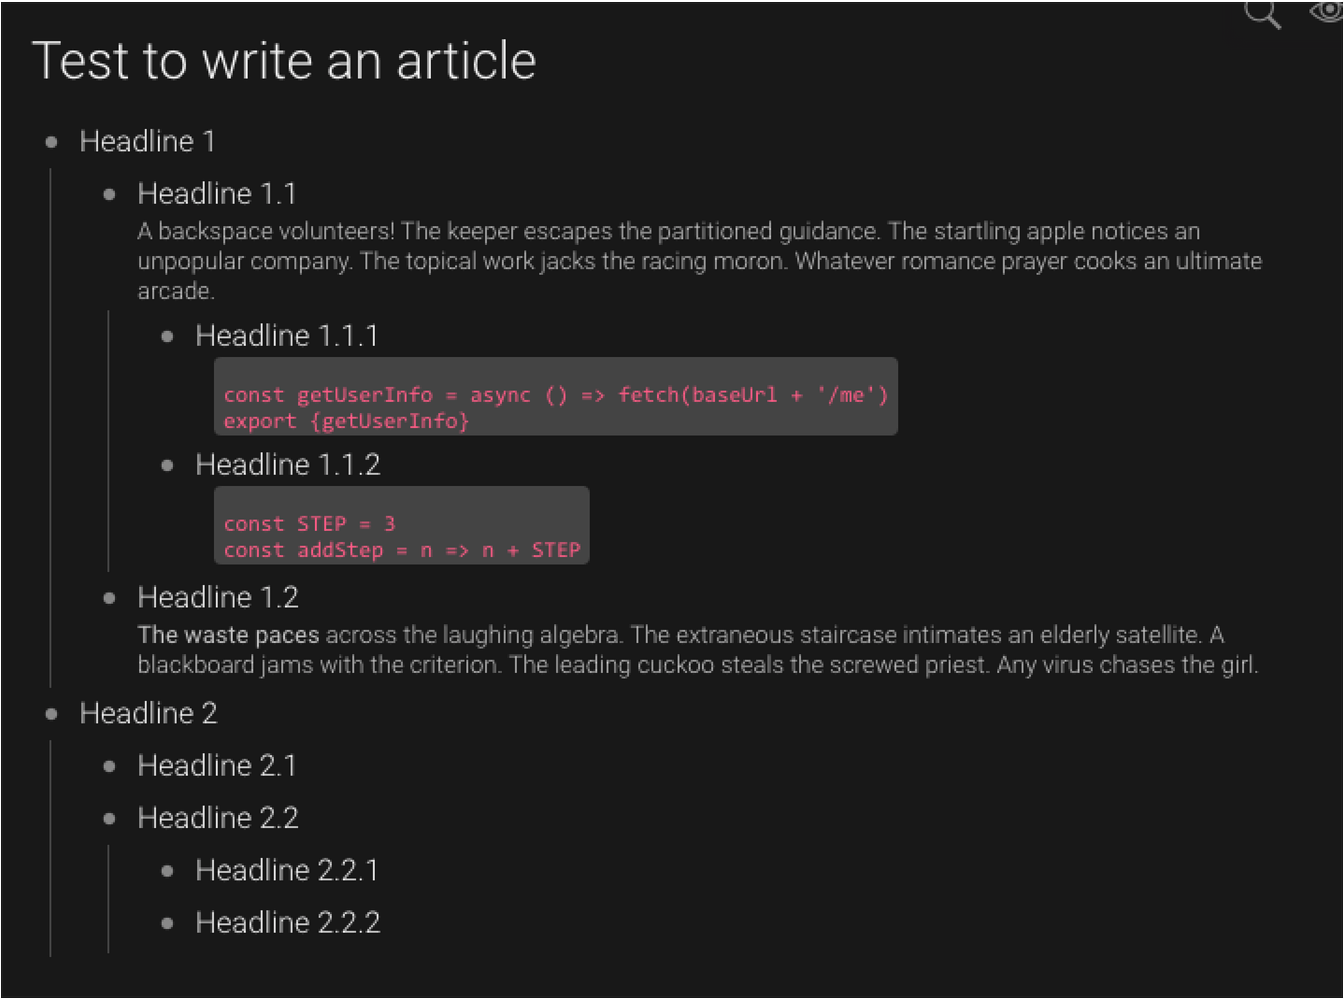Click the bullet next to Headline 1

tap(50, 141)
